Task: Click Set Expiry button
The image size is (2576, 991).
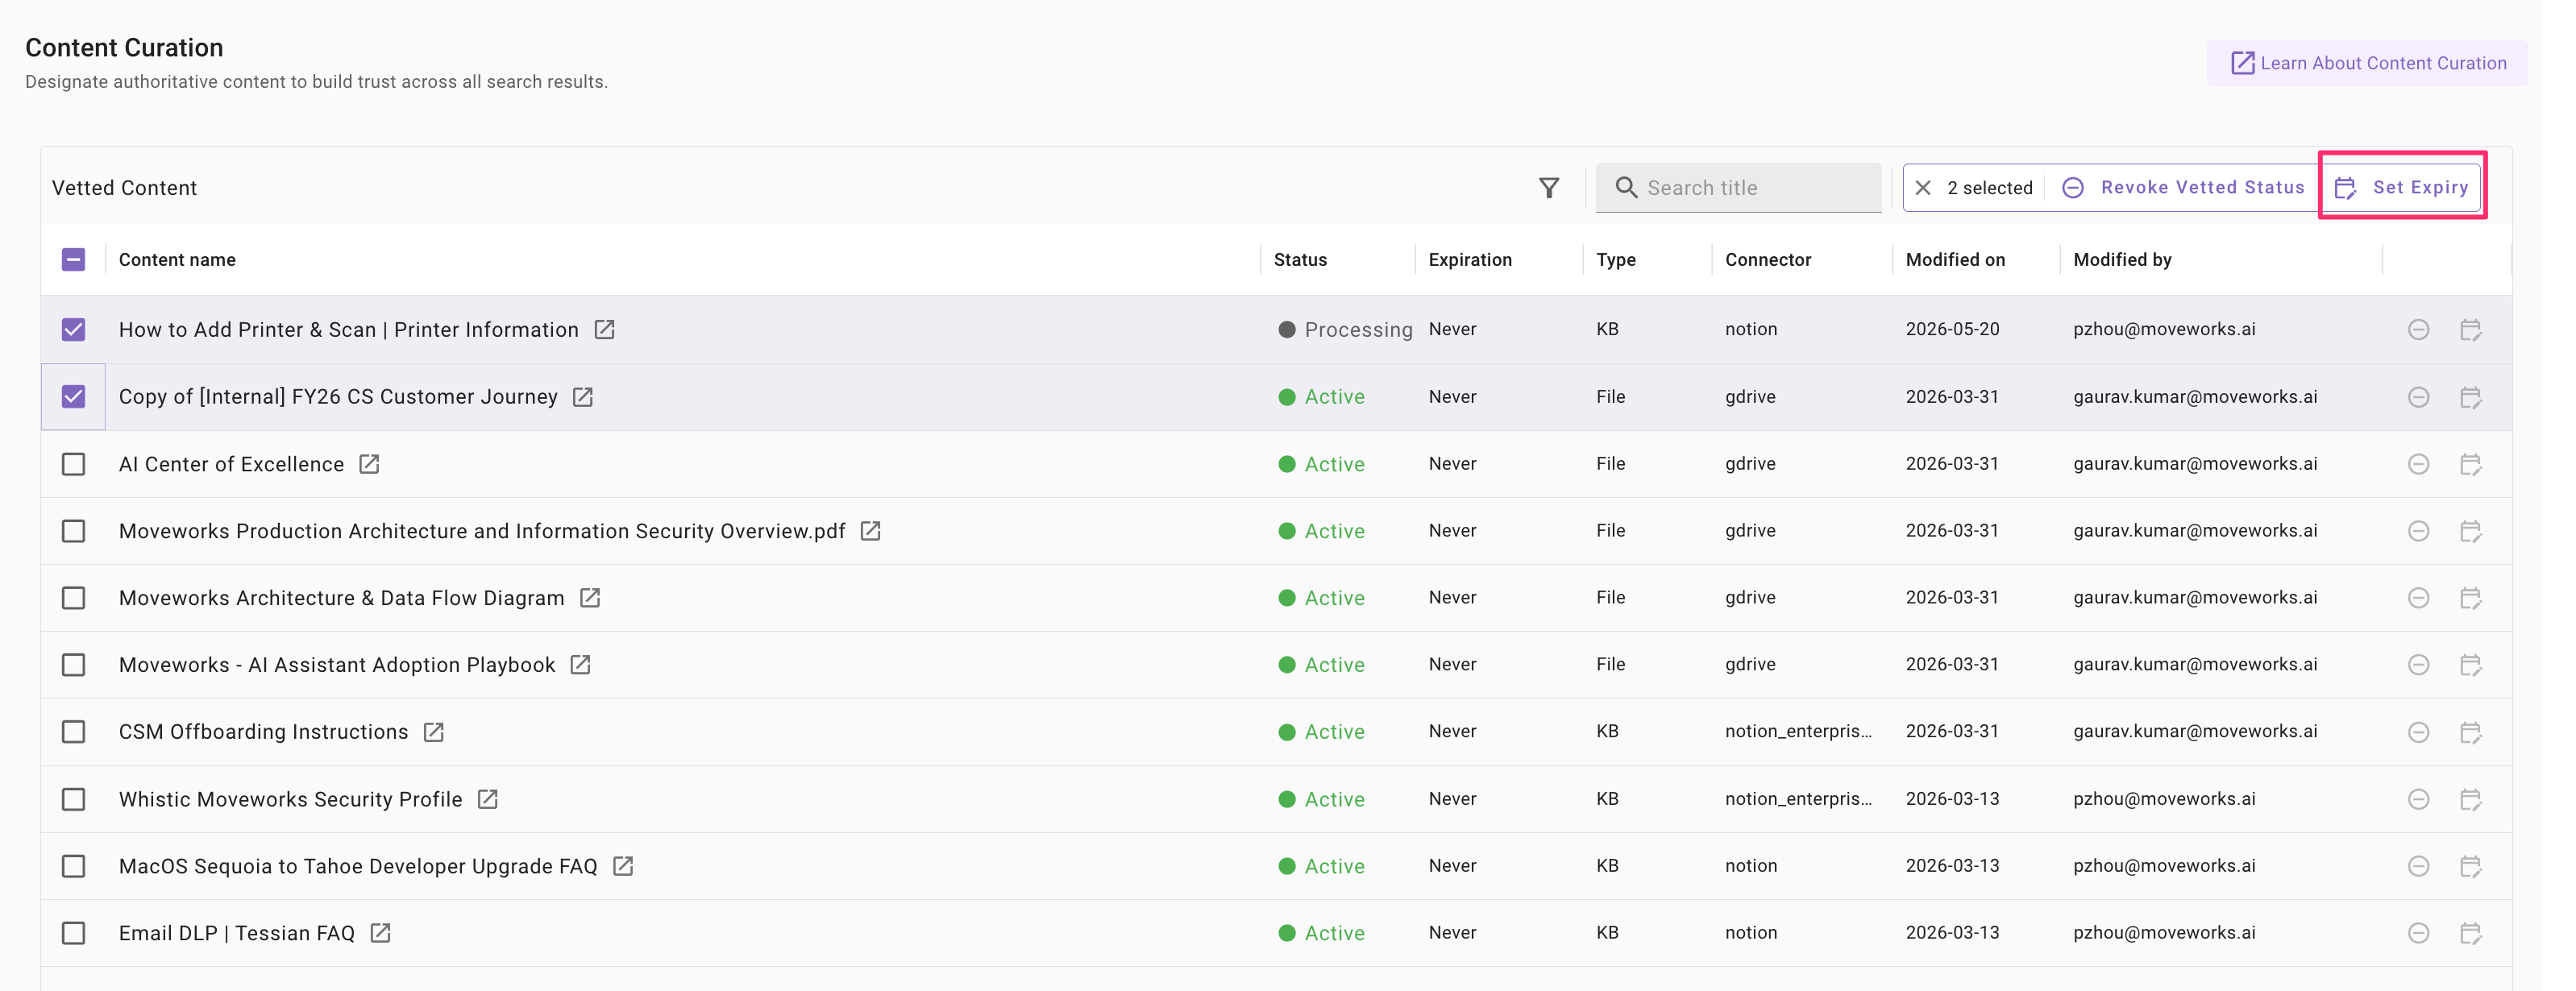Action: pos(2401,187)
